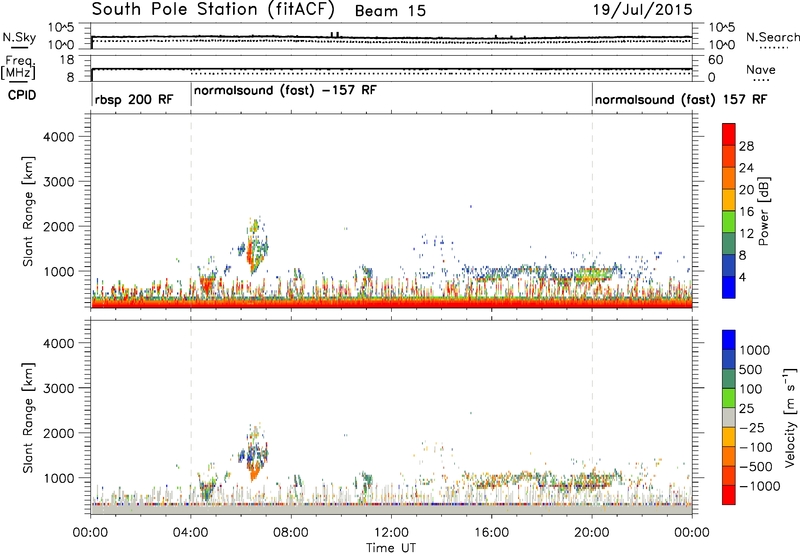This screenshot has width=800, height=554.
Task: Click the '20:00' time axis tick
Action: pyautogui.click(x=592, y=533)
